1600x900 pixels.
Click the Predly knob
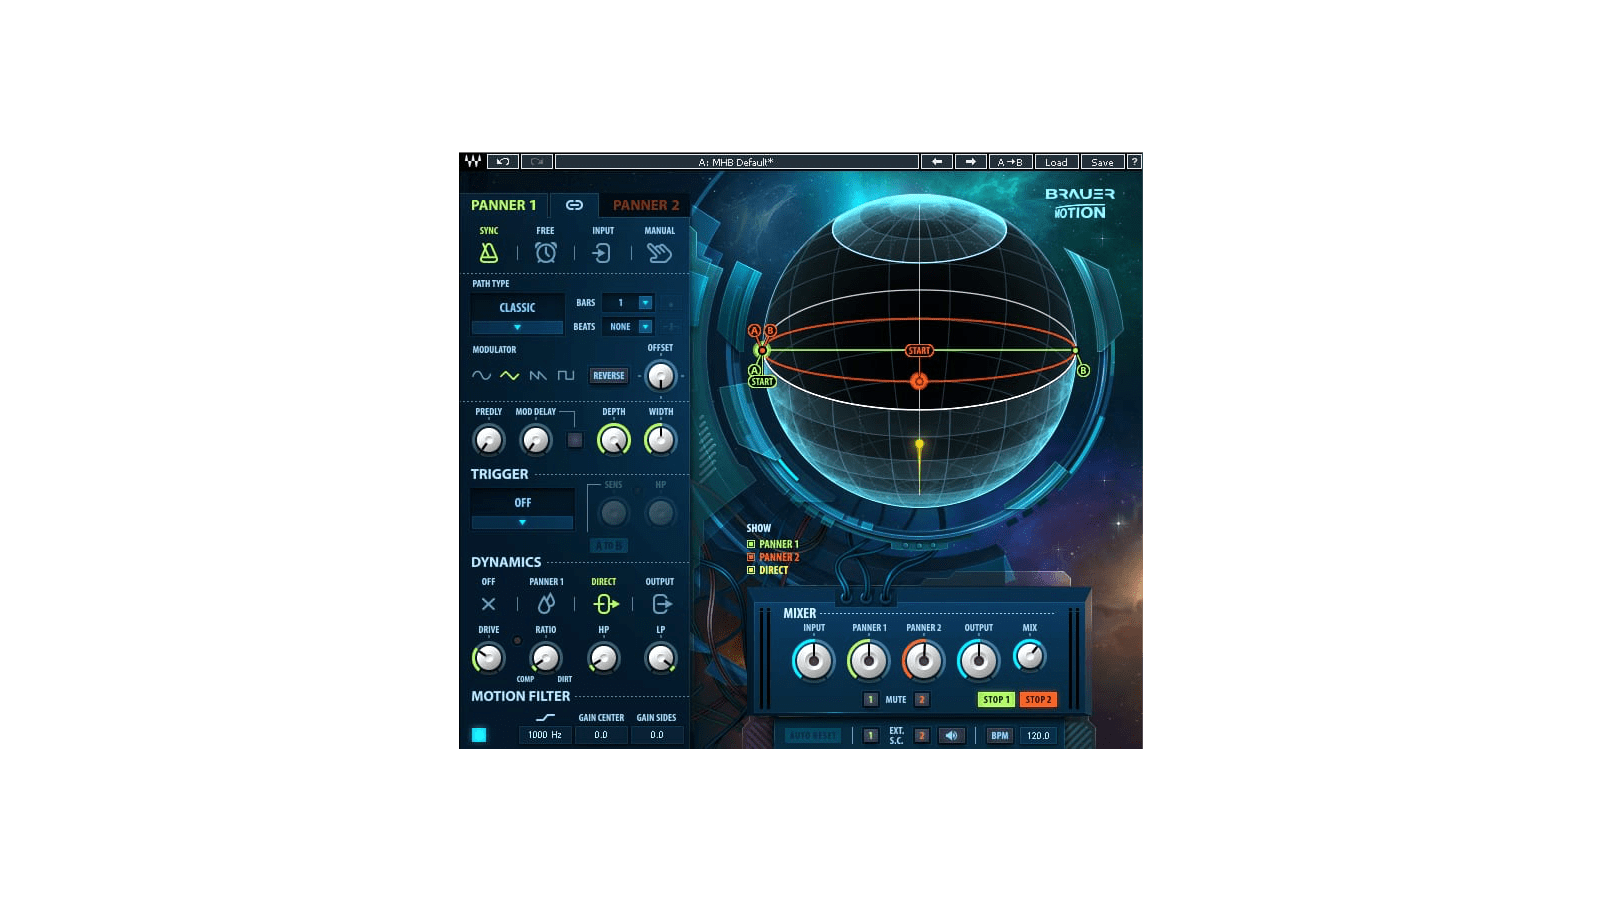click(489, 440)
